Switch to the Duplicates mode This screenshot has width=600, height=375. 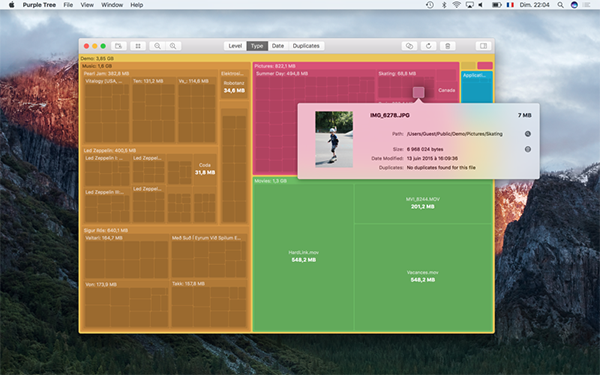click(306, 46)
